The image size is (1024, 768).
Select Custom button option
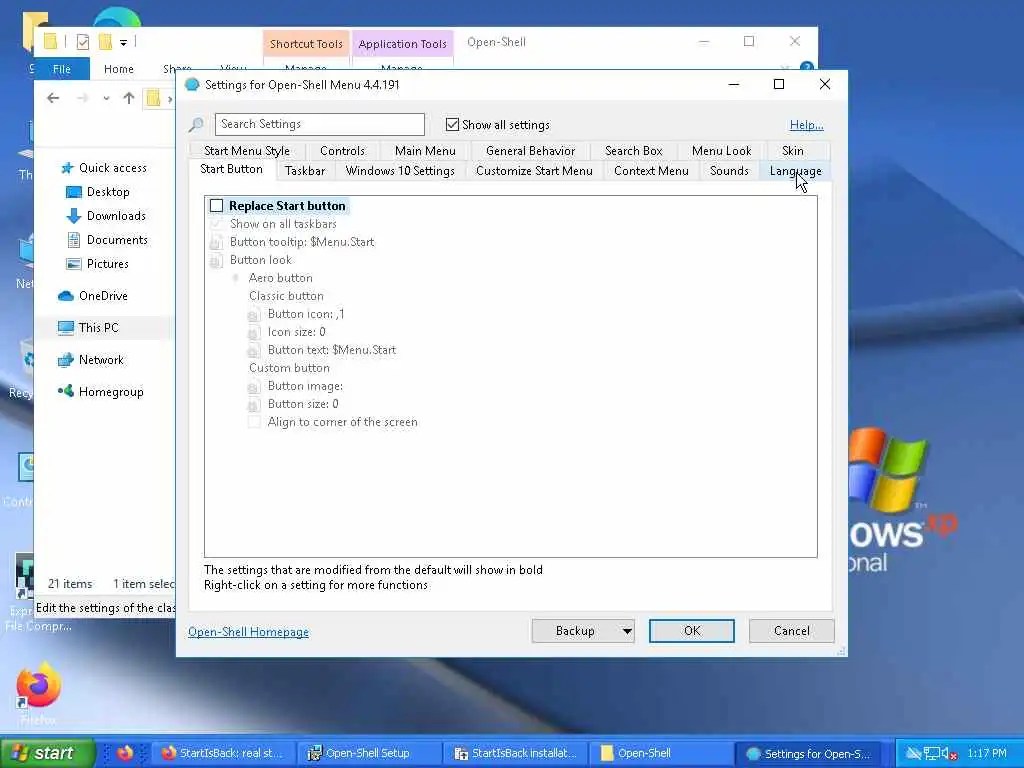click(289, 368)
